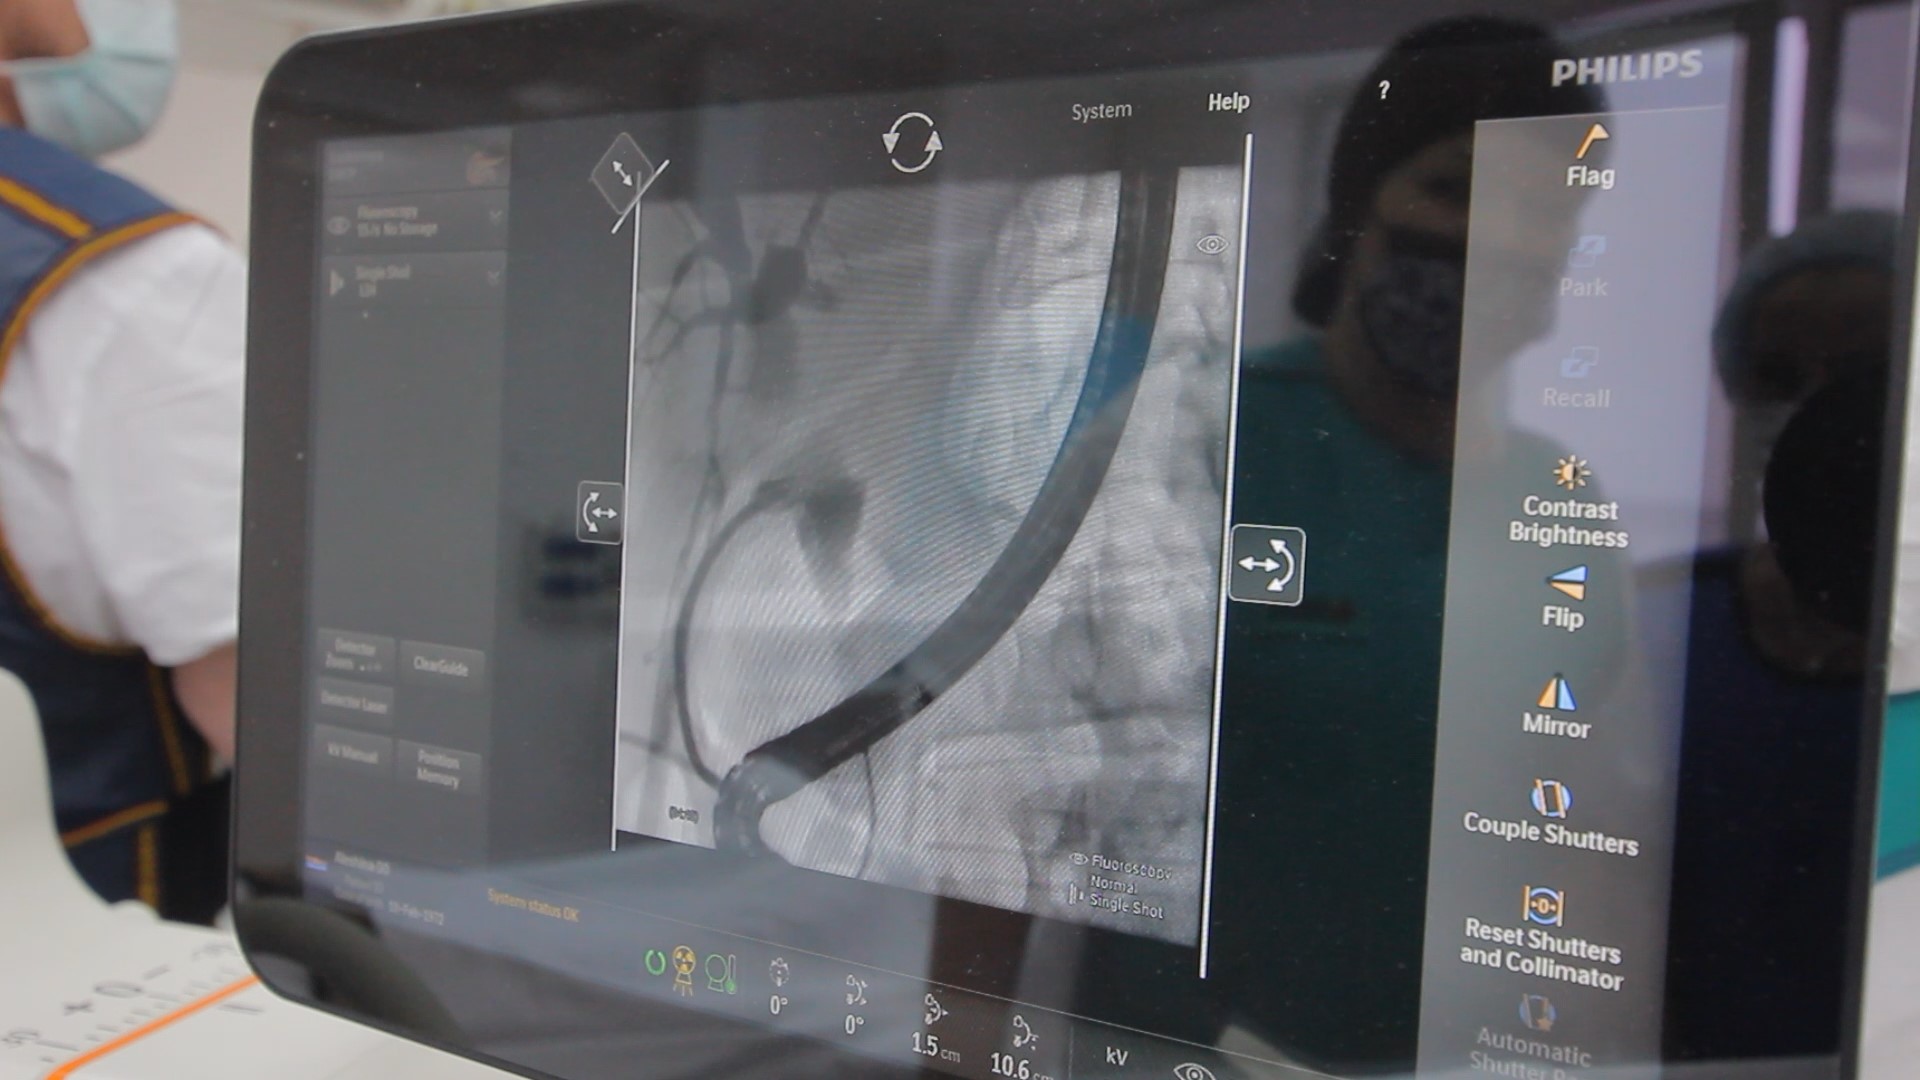Viewport: 1920px width, 1080px height.
Task: Toggle the green power status icon
Action: [655, 962]
